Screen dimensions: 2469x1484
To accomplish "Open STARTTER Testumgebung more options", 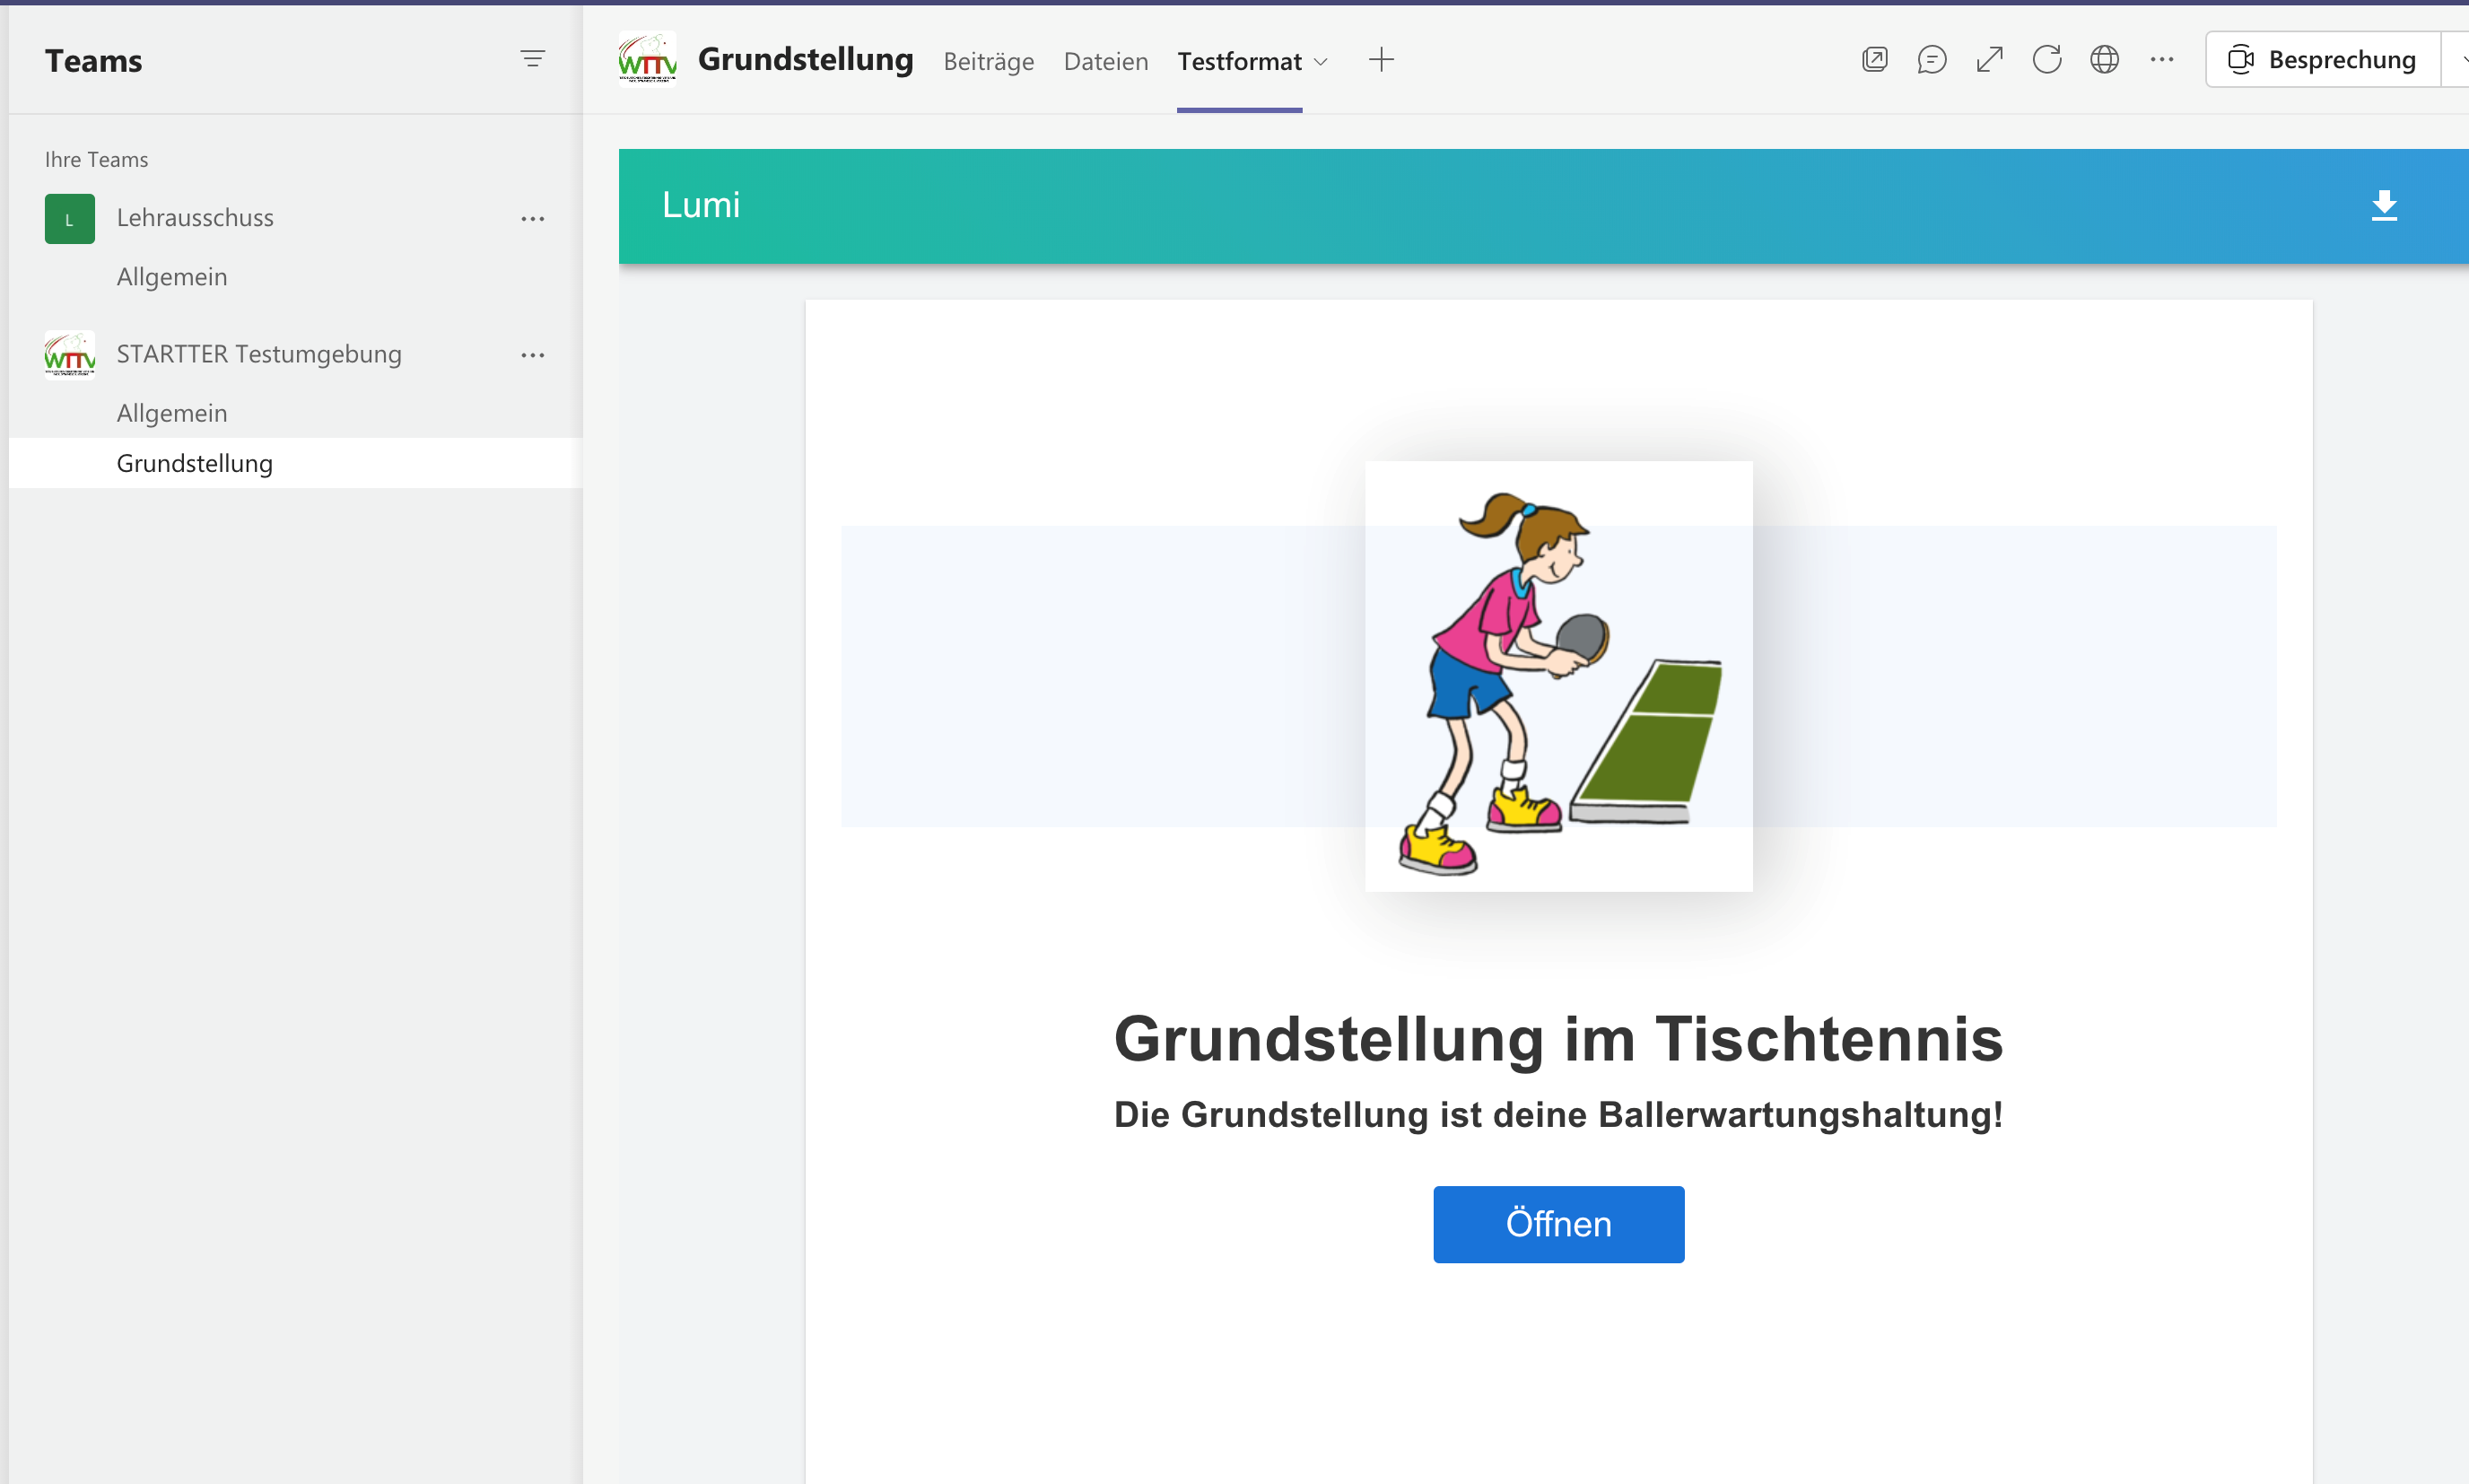I will (532, 355).
